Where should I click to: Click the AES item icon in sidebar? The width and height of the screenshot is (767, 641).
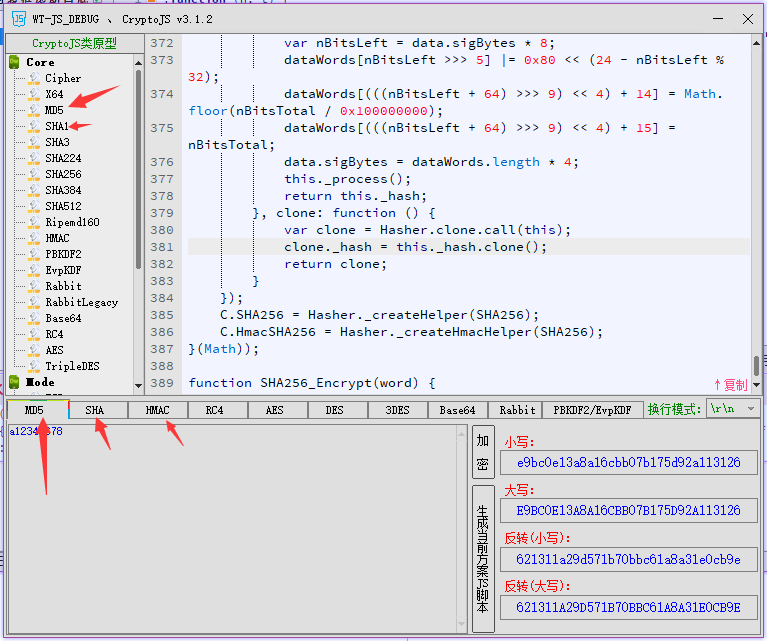(x=33, y=350)
